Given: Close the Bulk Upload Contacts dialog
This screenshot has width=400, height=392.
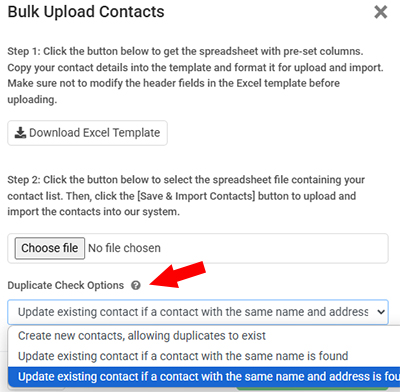Looking at the screenshot, I should [x=381, y=12].
